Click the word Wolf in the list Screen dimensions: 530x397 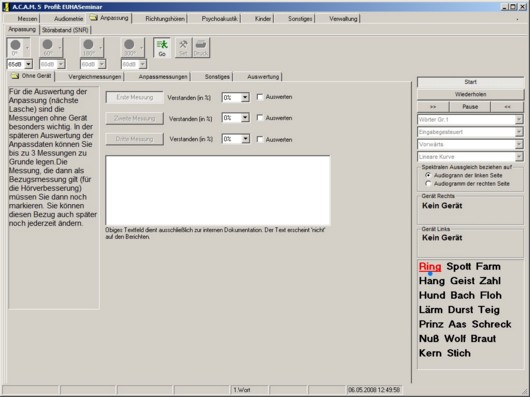tap(454, 339)
